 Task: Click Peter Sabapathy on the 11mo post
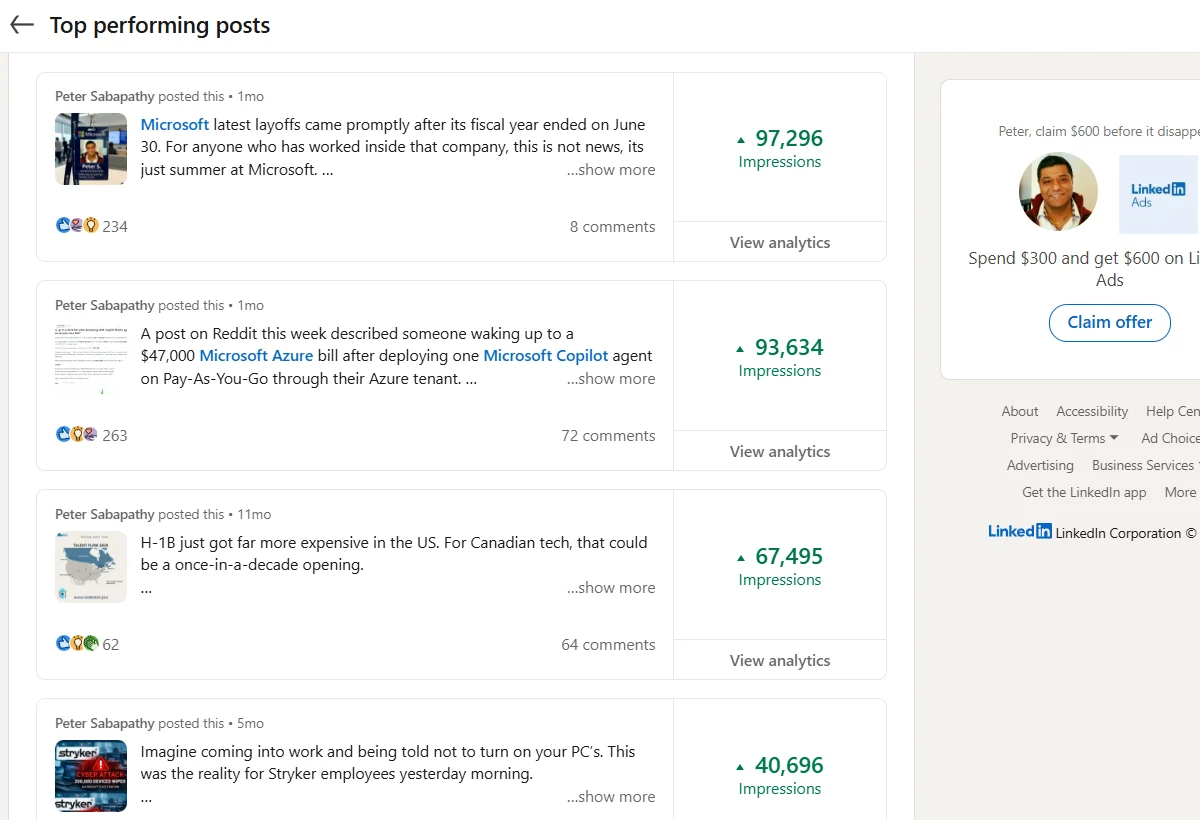pyautogui.click(x=105, y=514)
